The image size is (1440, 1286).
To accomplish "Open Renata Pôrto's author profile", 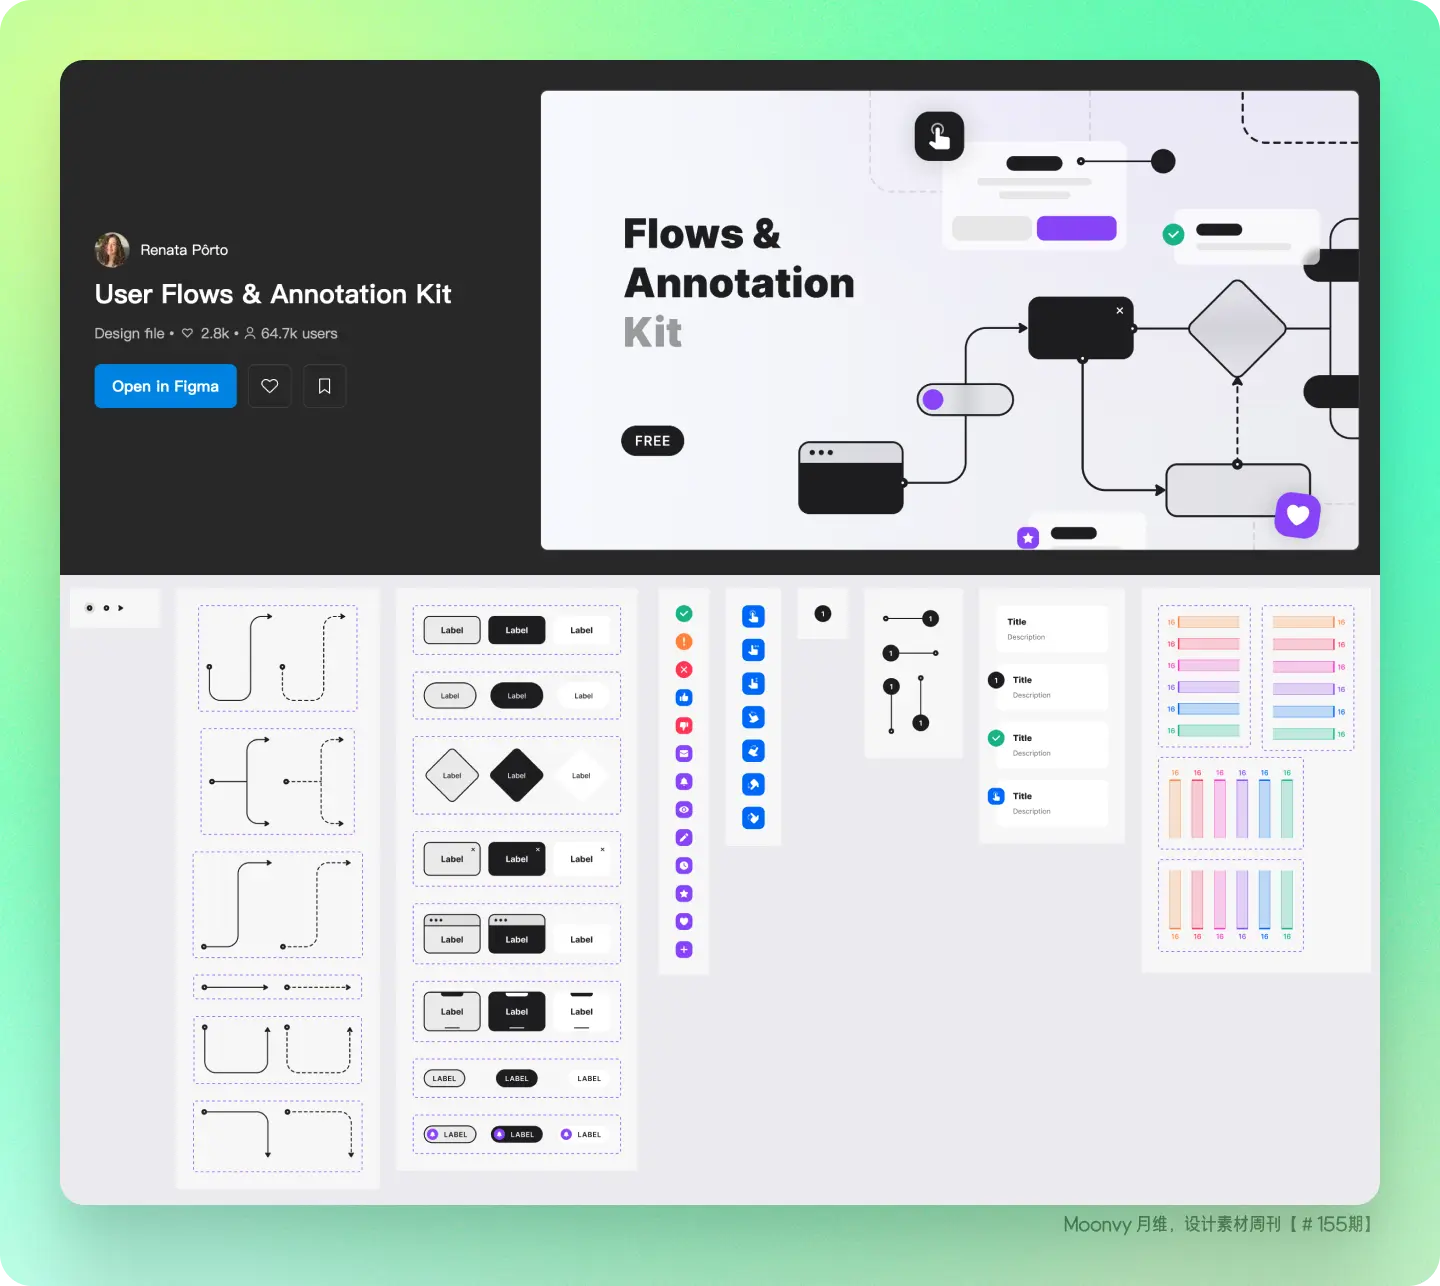I will coord(183,250).
